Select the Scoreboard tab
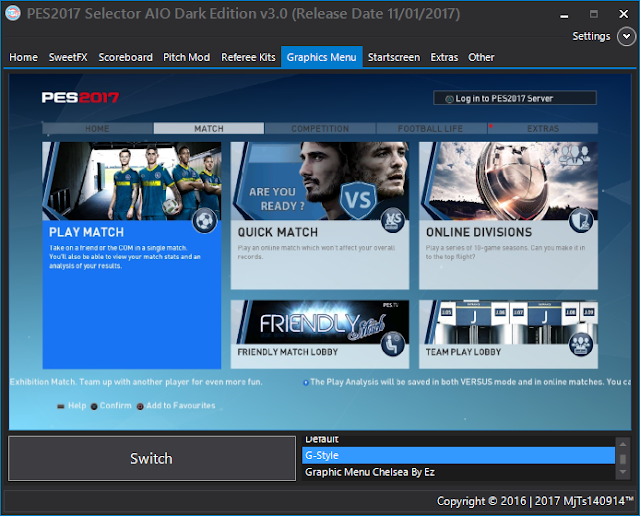This screenshot has width=640, height=516. pos(125,57)
